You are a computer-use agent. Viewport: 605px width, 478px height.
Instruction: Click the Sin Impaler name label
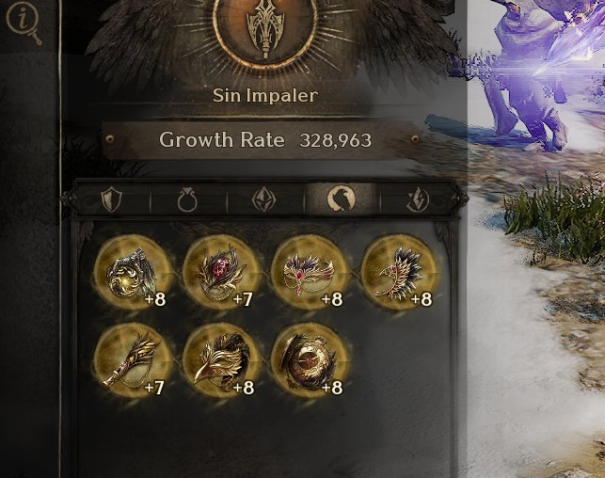click(265, 95)
